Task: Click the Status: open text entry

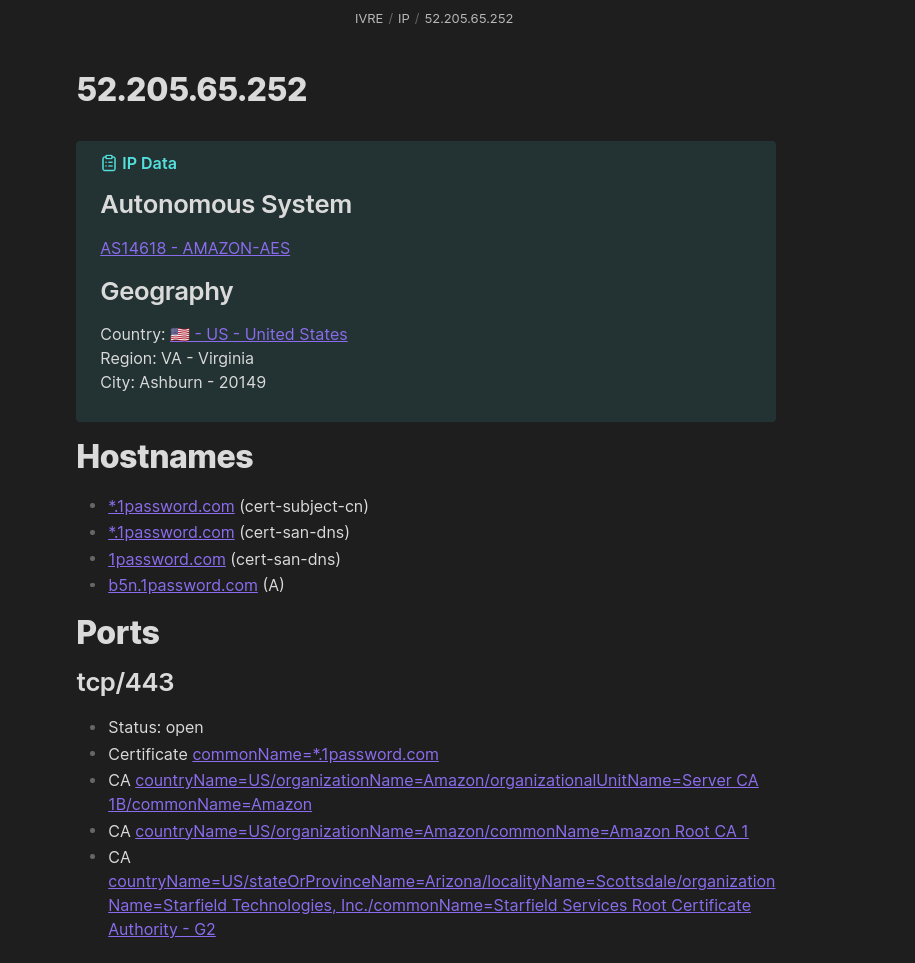Action: coord(155,727)
